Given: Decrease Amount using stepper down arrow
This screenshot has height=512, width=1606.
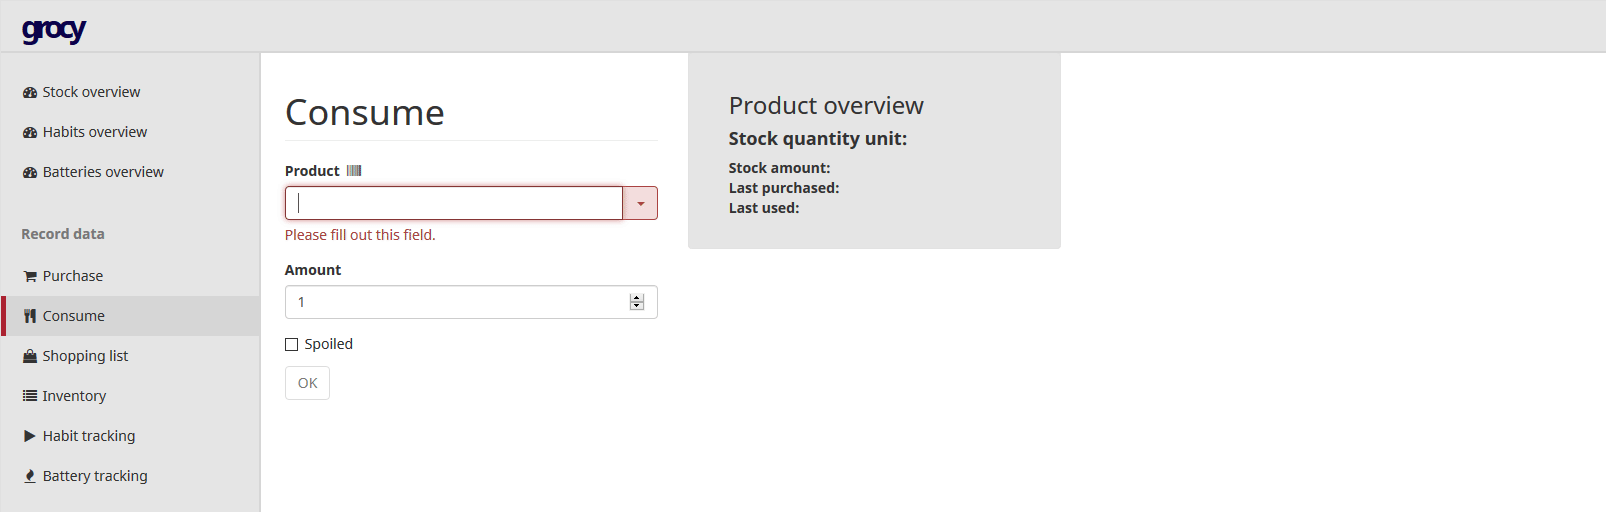Looking at the screenshot, I should pos(637,306).
